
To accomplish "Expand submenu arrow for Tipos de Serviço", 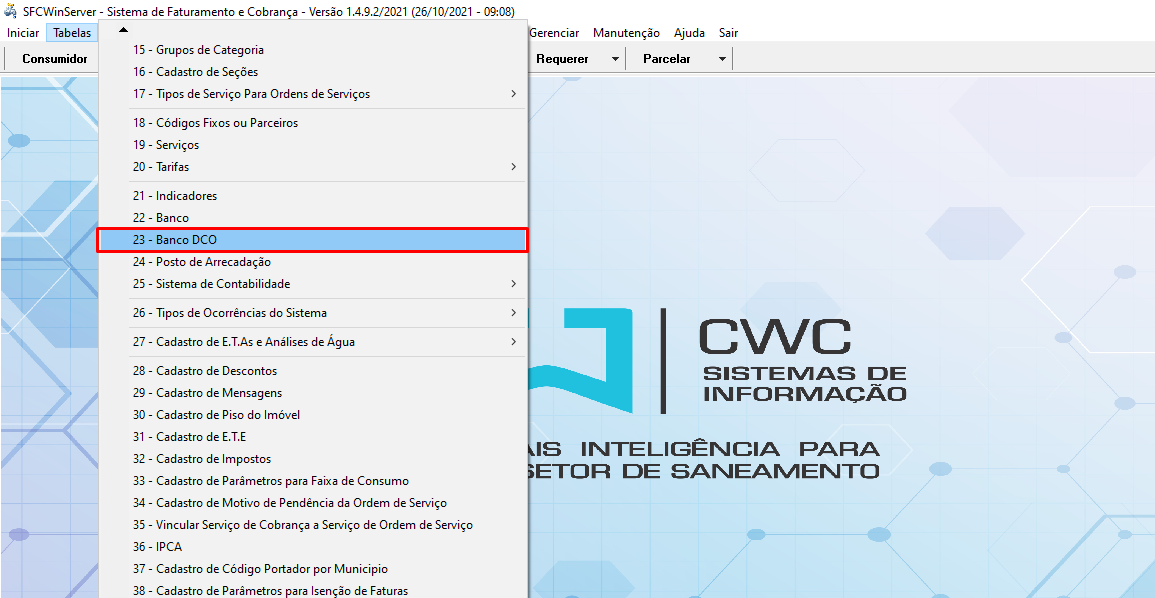I will click(513, 94).
